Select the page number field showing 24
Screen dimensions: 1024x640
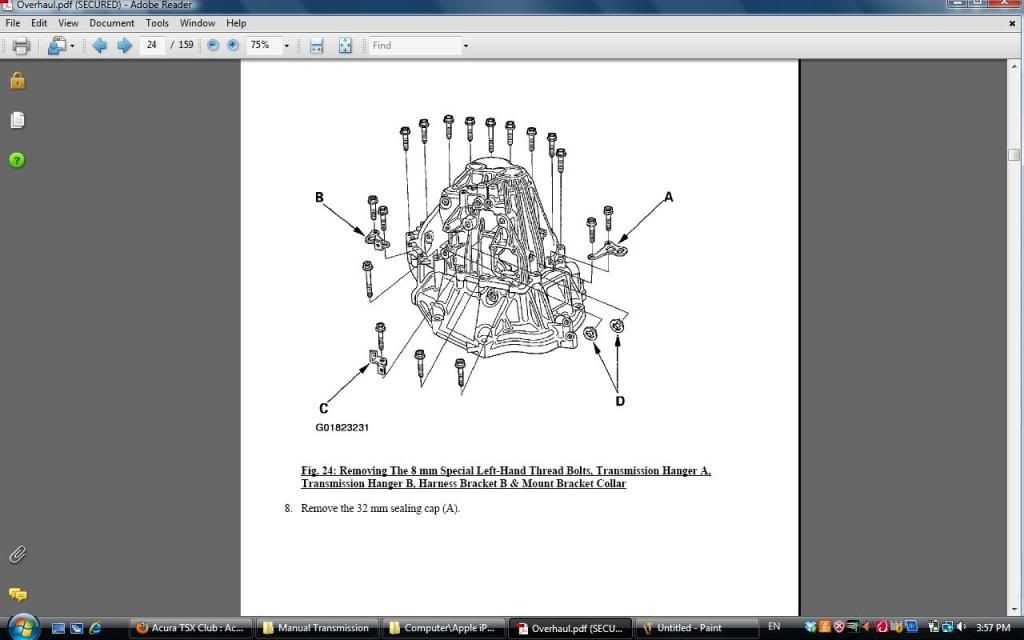(x=152, y=45)
